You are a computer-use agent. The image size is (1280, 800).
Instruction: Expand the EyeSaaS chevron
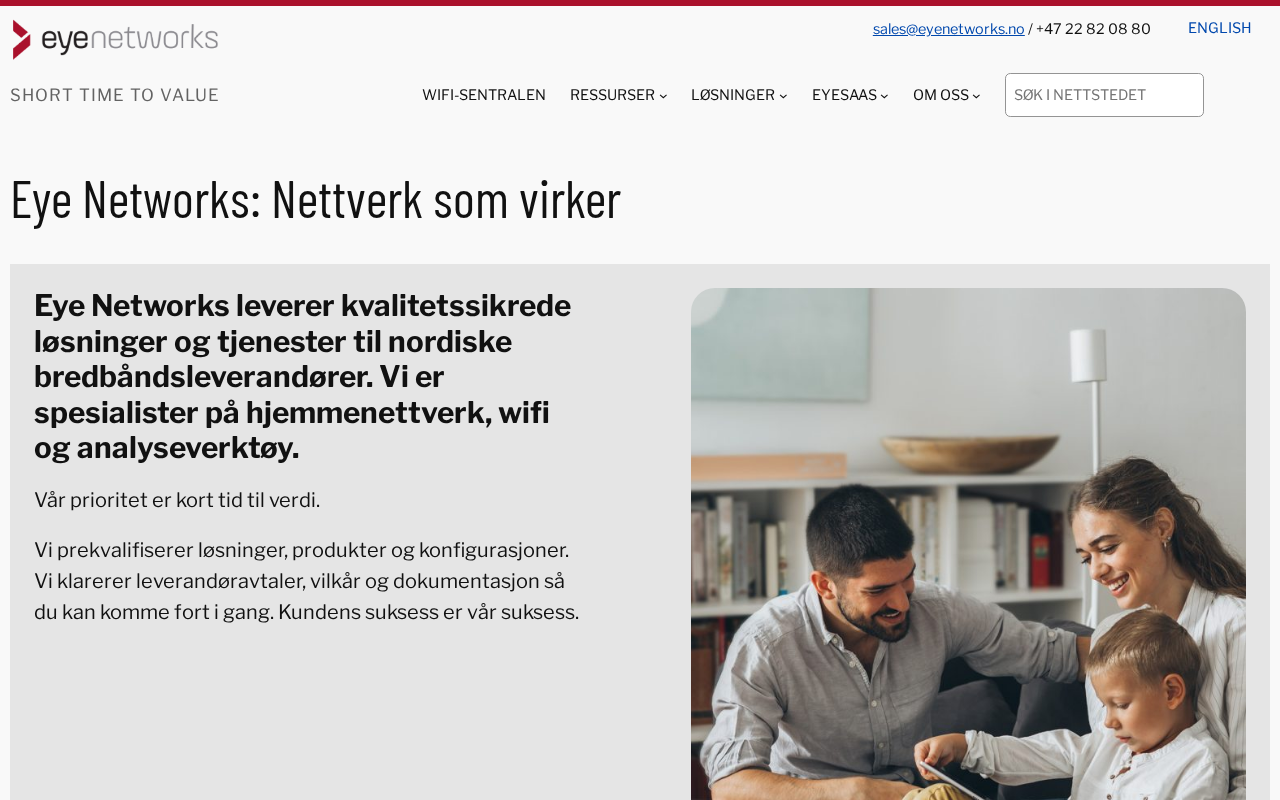tap(884, 96)
